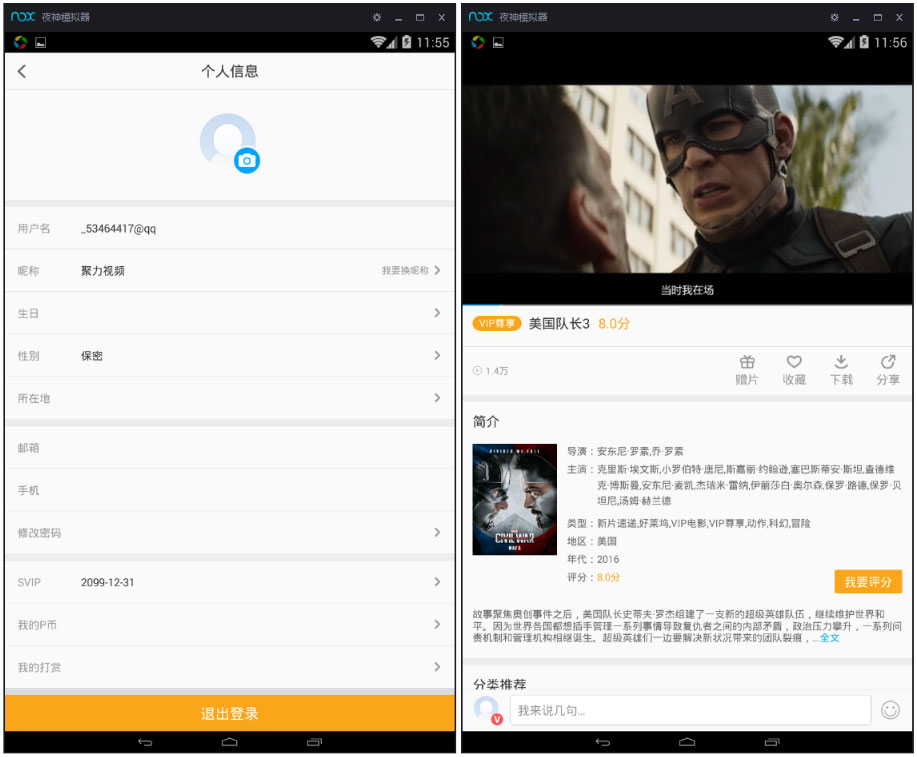Tap Android recents button in right emulator
Screen dimensions: 917x757
pos(771,742)
